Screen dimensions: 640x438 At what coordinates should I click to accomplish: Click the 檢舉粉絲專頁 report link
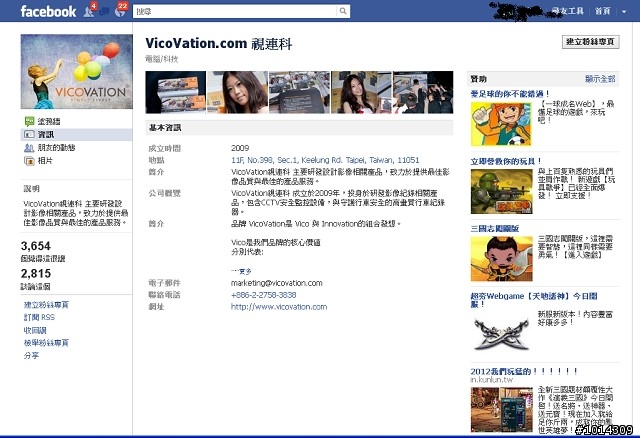(46, 343)
